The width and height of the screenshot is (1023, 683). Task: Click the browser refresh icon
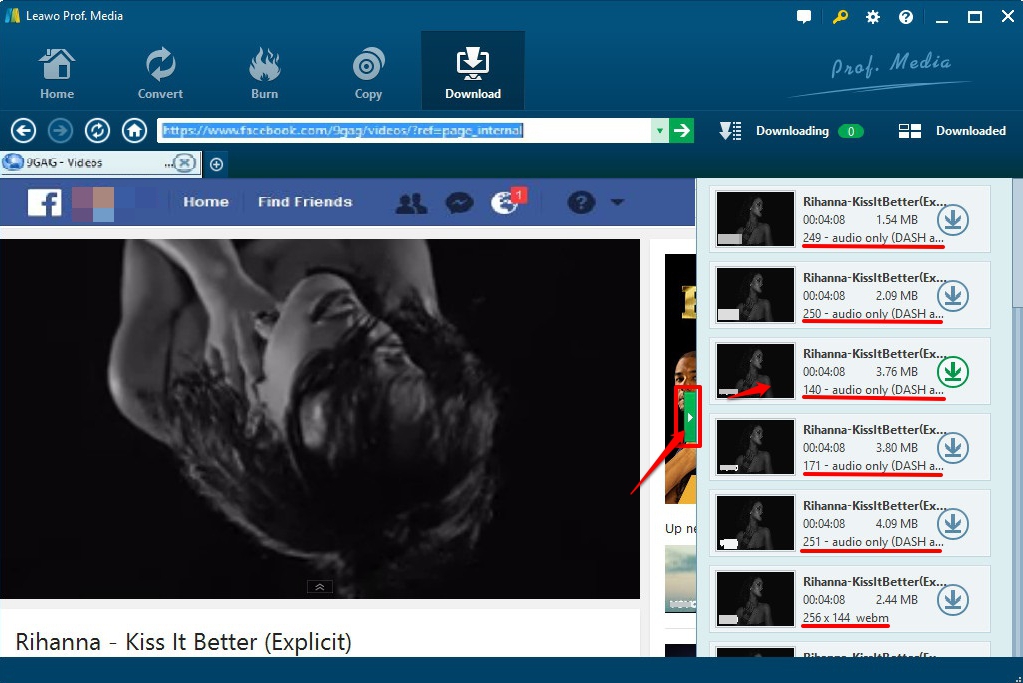pyautogui.click(x=97, y=131)
